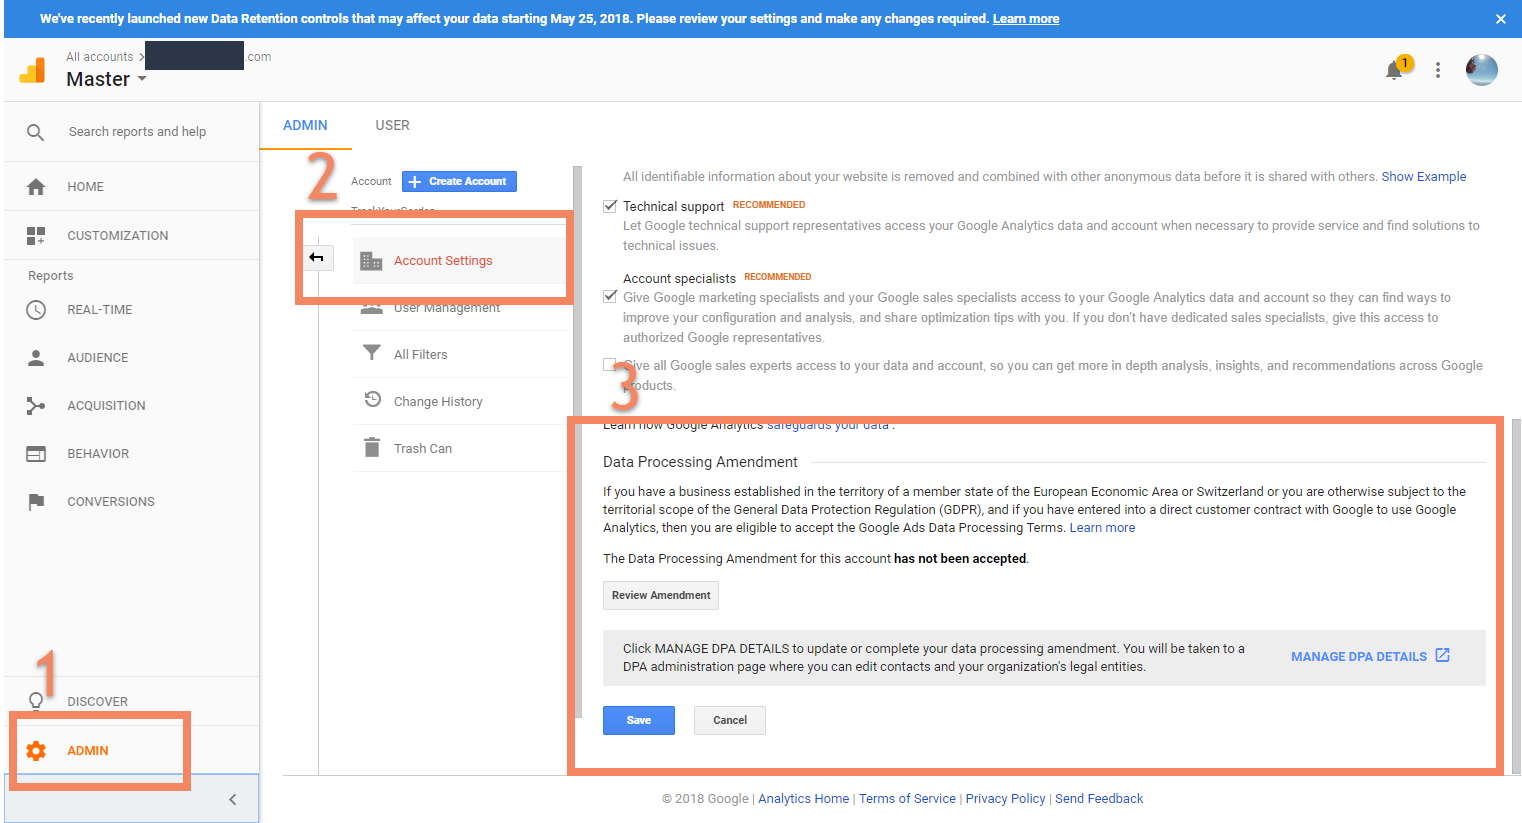Image resolution: width=1522 pixels, height=823 pixels.
Task: Click the external link icon beside Manage DPA Details
Action: [1442, 655]
